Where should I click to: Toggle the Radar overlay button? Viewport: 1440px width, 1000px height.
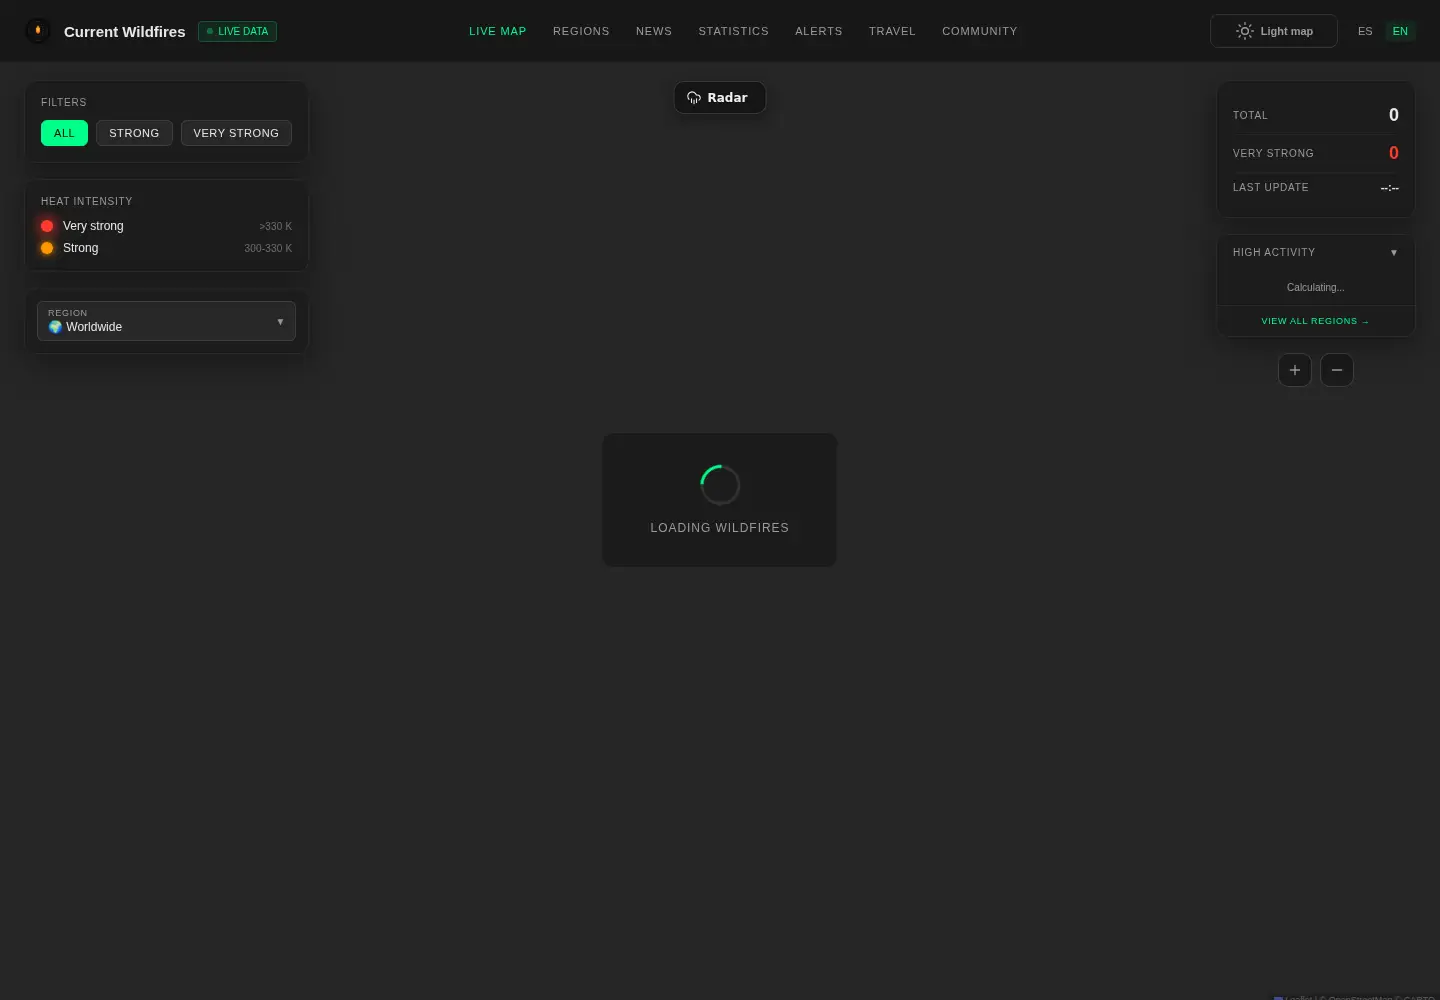[719, 98]
